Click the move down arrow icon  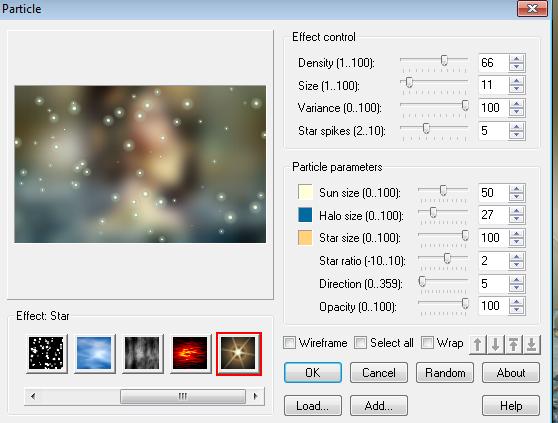point(495,344)
